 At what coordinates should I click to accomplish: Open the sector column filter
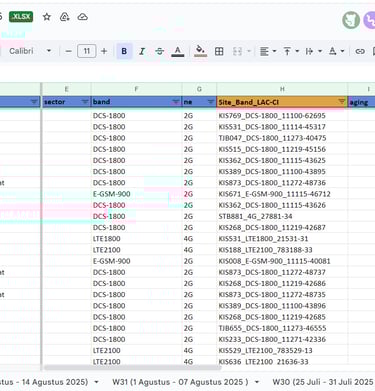(x=85, y=102)
